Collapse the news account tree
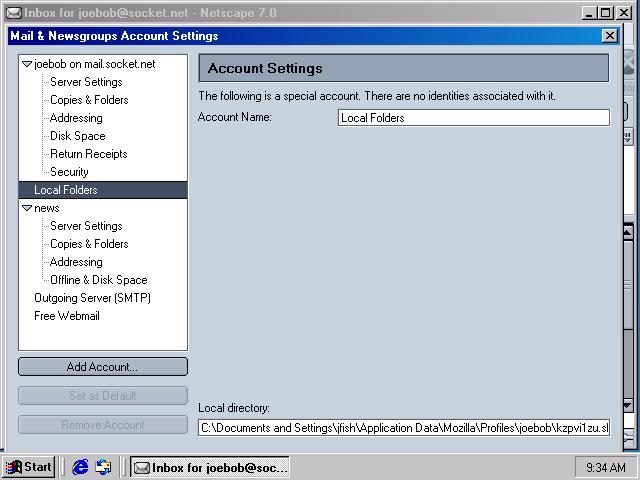 click(27, 208)
